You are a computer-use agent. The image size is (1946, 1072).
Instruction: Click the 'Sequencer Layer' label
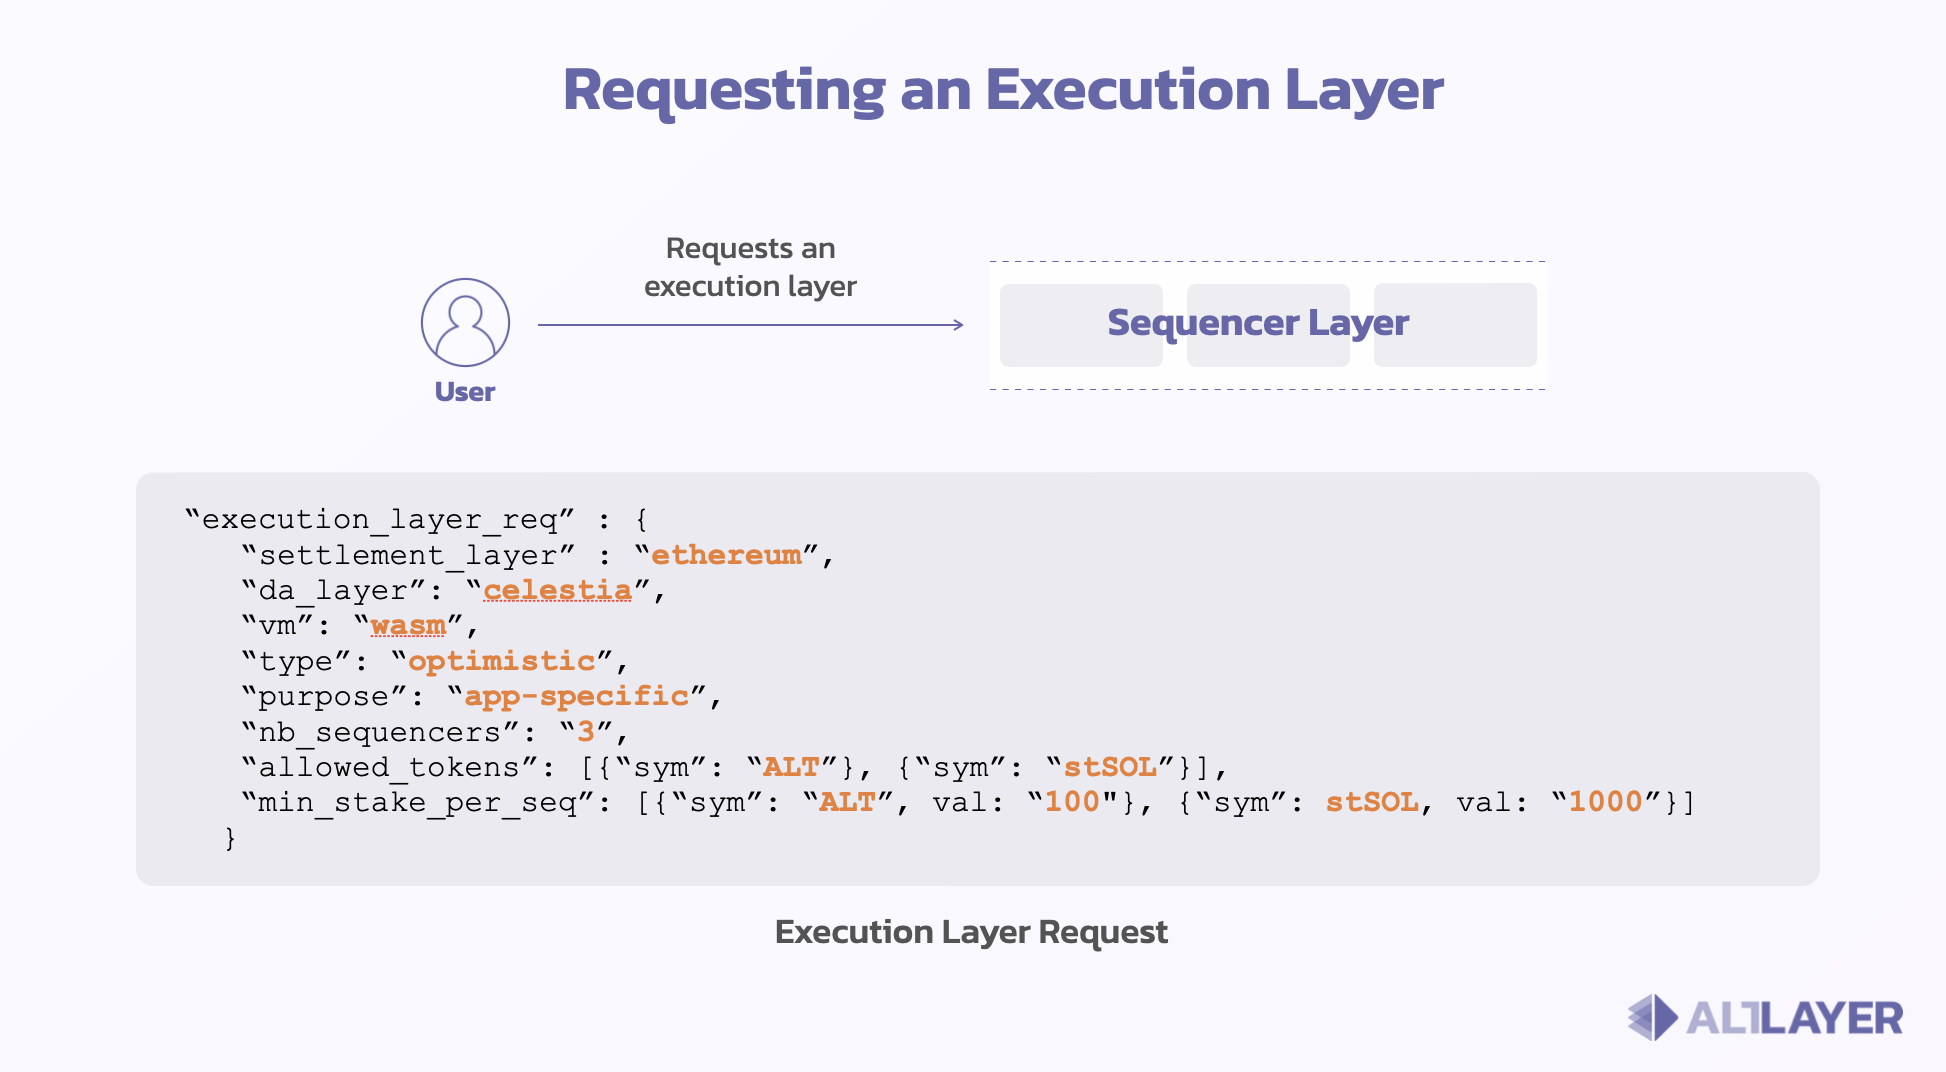pos(1257,323)
